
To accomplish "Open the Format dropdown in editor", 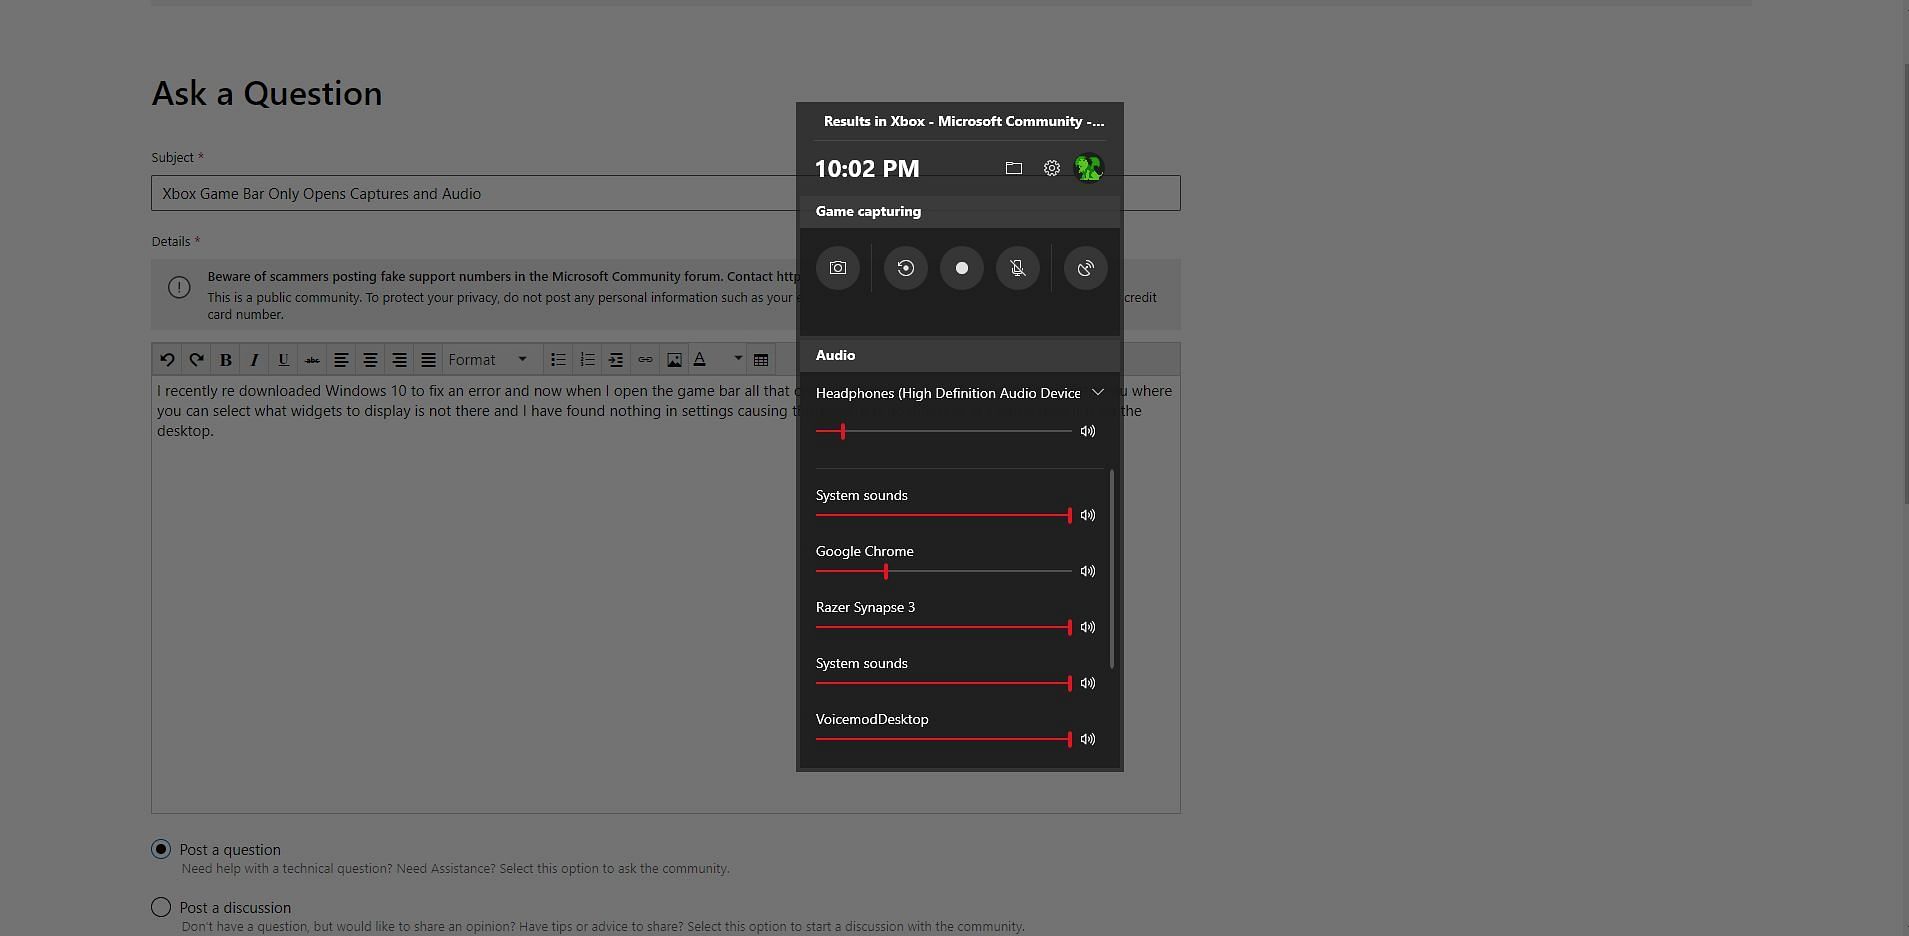I will (x=487, y=360).
